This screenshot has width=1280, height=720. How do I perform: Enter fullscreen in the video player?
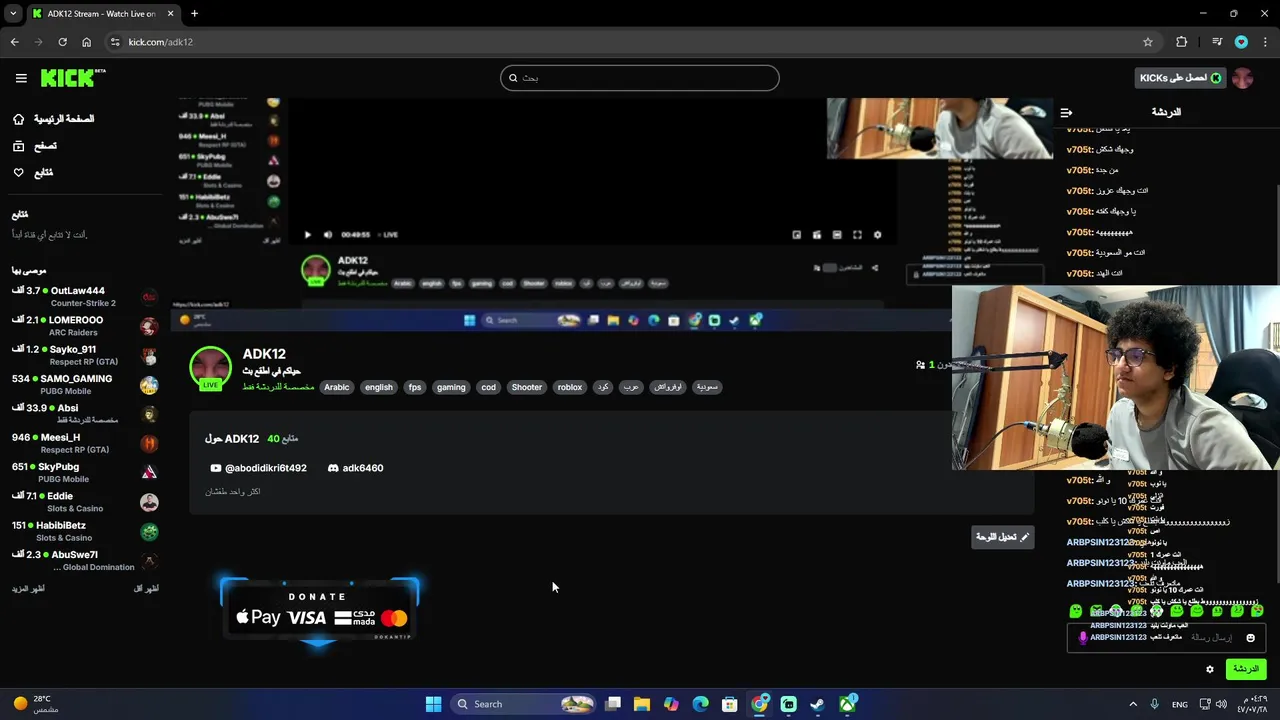(857, 235)
